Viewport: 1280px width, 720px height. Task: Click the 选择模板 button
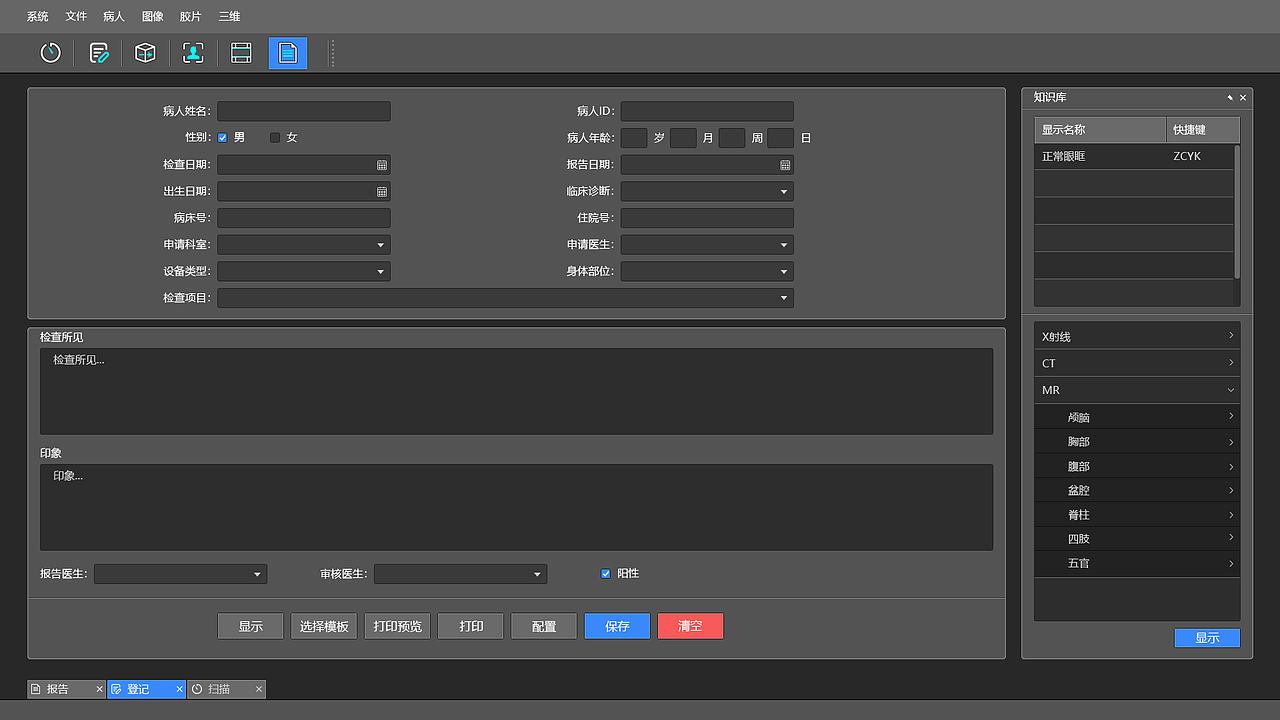click(x=324, y=626)
